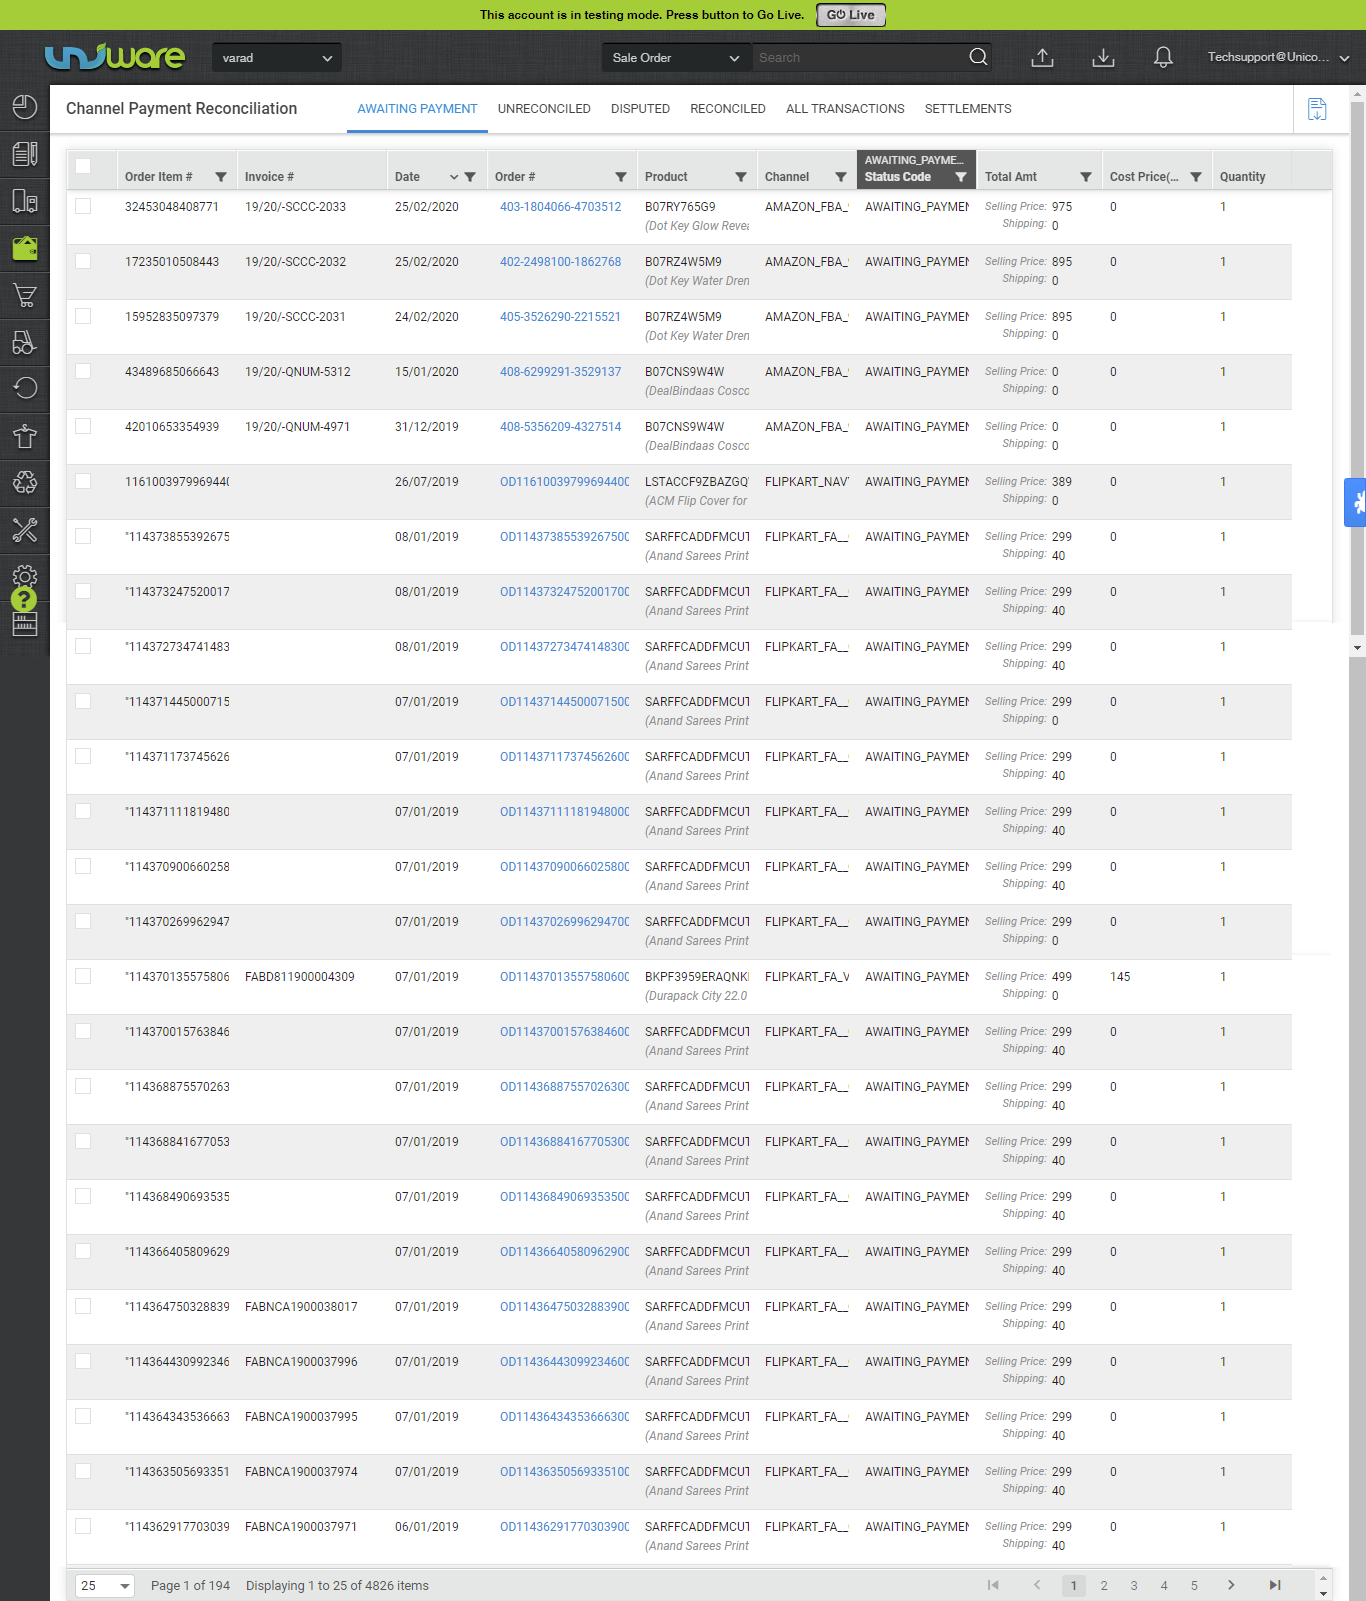Click the Quantity column header
The width and height of the screenshot is (1366, 1601).
(1242, 177)
